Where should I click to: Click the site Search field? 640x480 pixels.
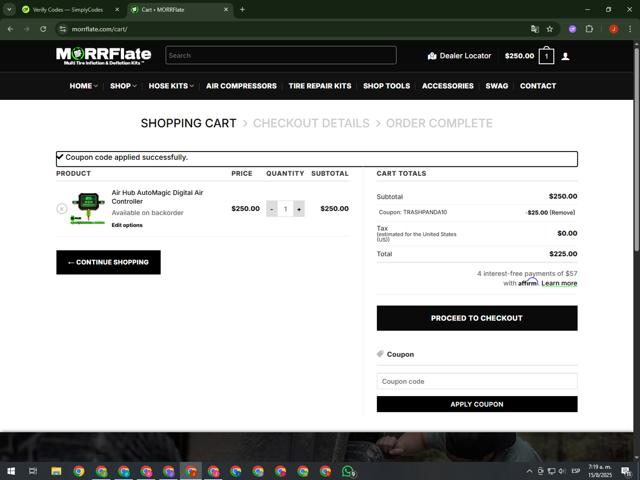coord(281,55)
